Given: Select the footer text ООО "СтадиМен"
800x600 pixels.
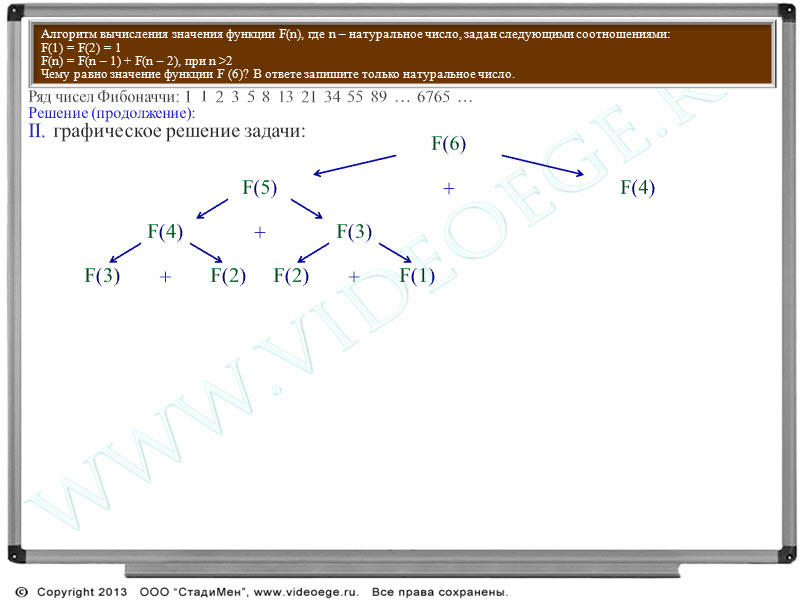Looking at the screenshot, I should (193, 592).
